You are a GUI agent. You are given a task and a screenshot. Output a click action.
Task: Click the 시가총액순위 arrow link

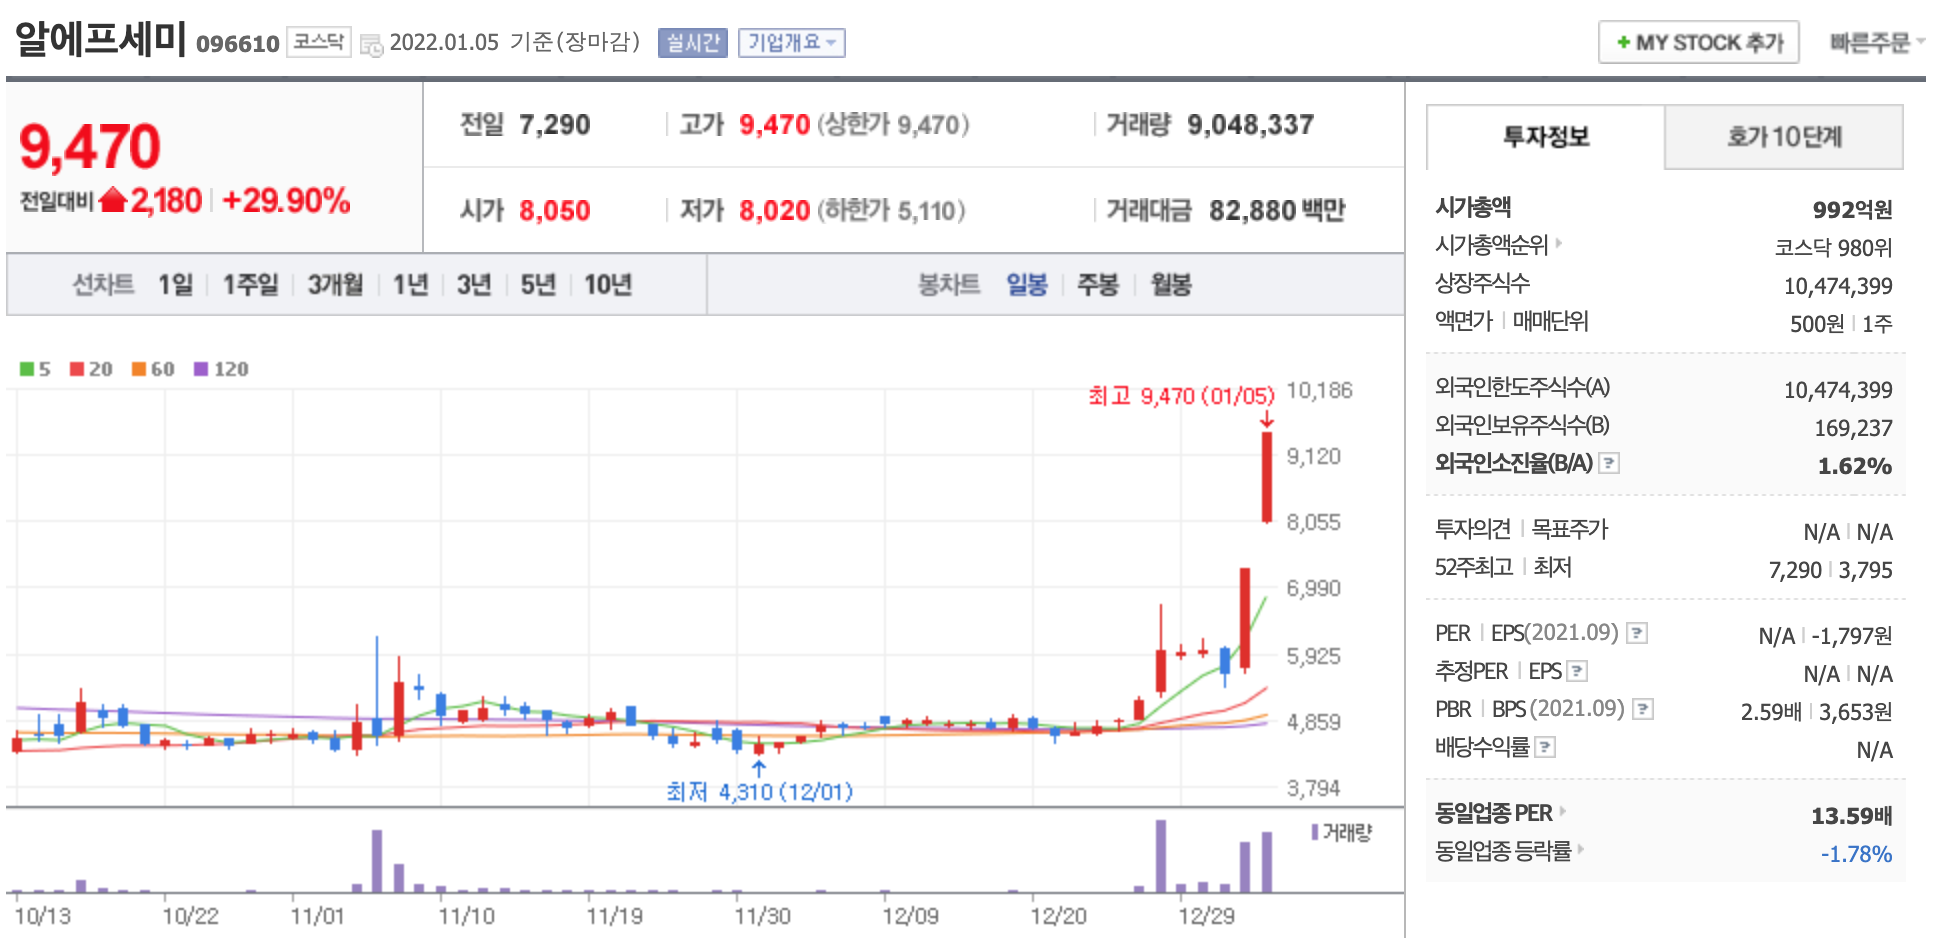1558,243
